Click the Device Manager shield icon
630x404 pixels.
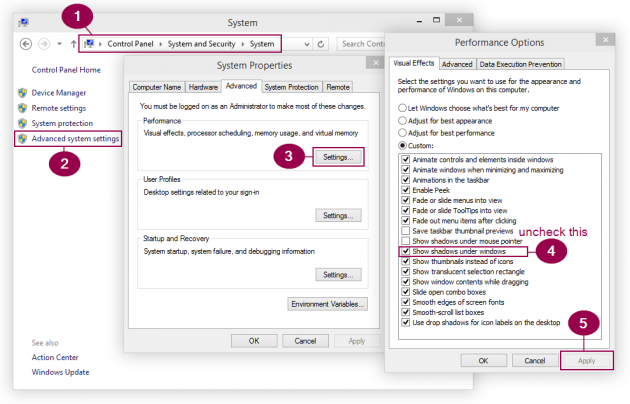pos(22,93)
